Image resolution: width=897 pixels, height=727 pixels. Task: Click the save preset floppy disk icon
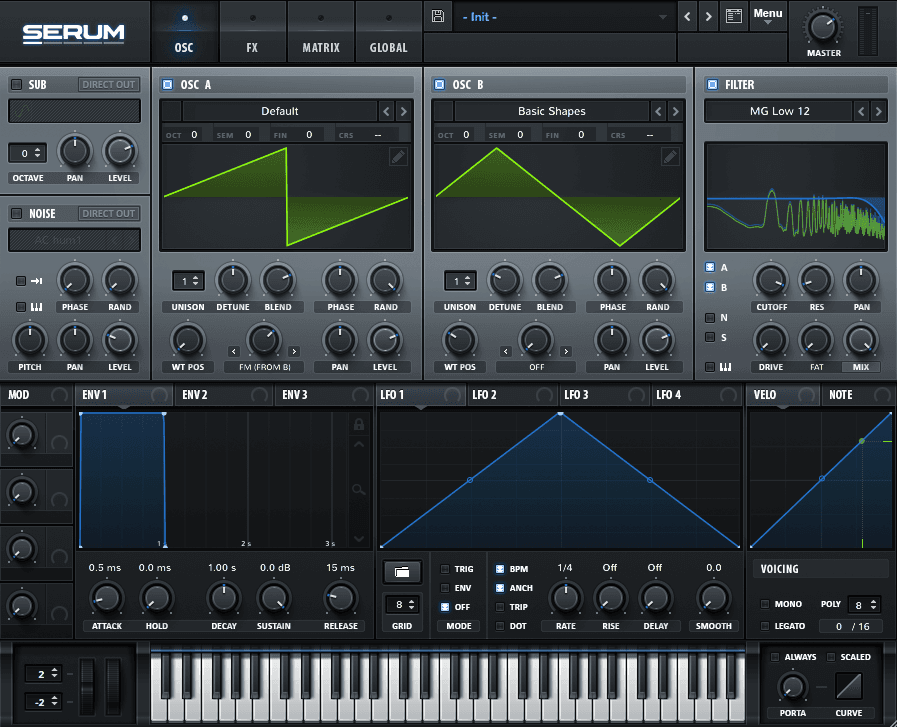coord(438,16)
